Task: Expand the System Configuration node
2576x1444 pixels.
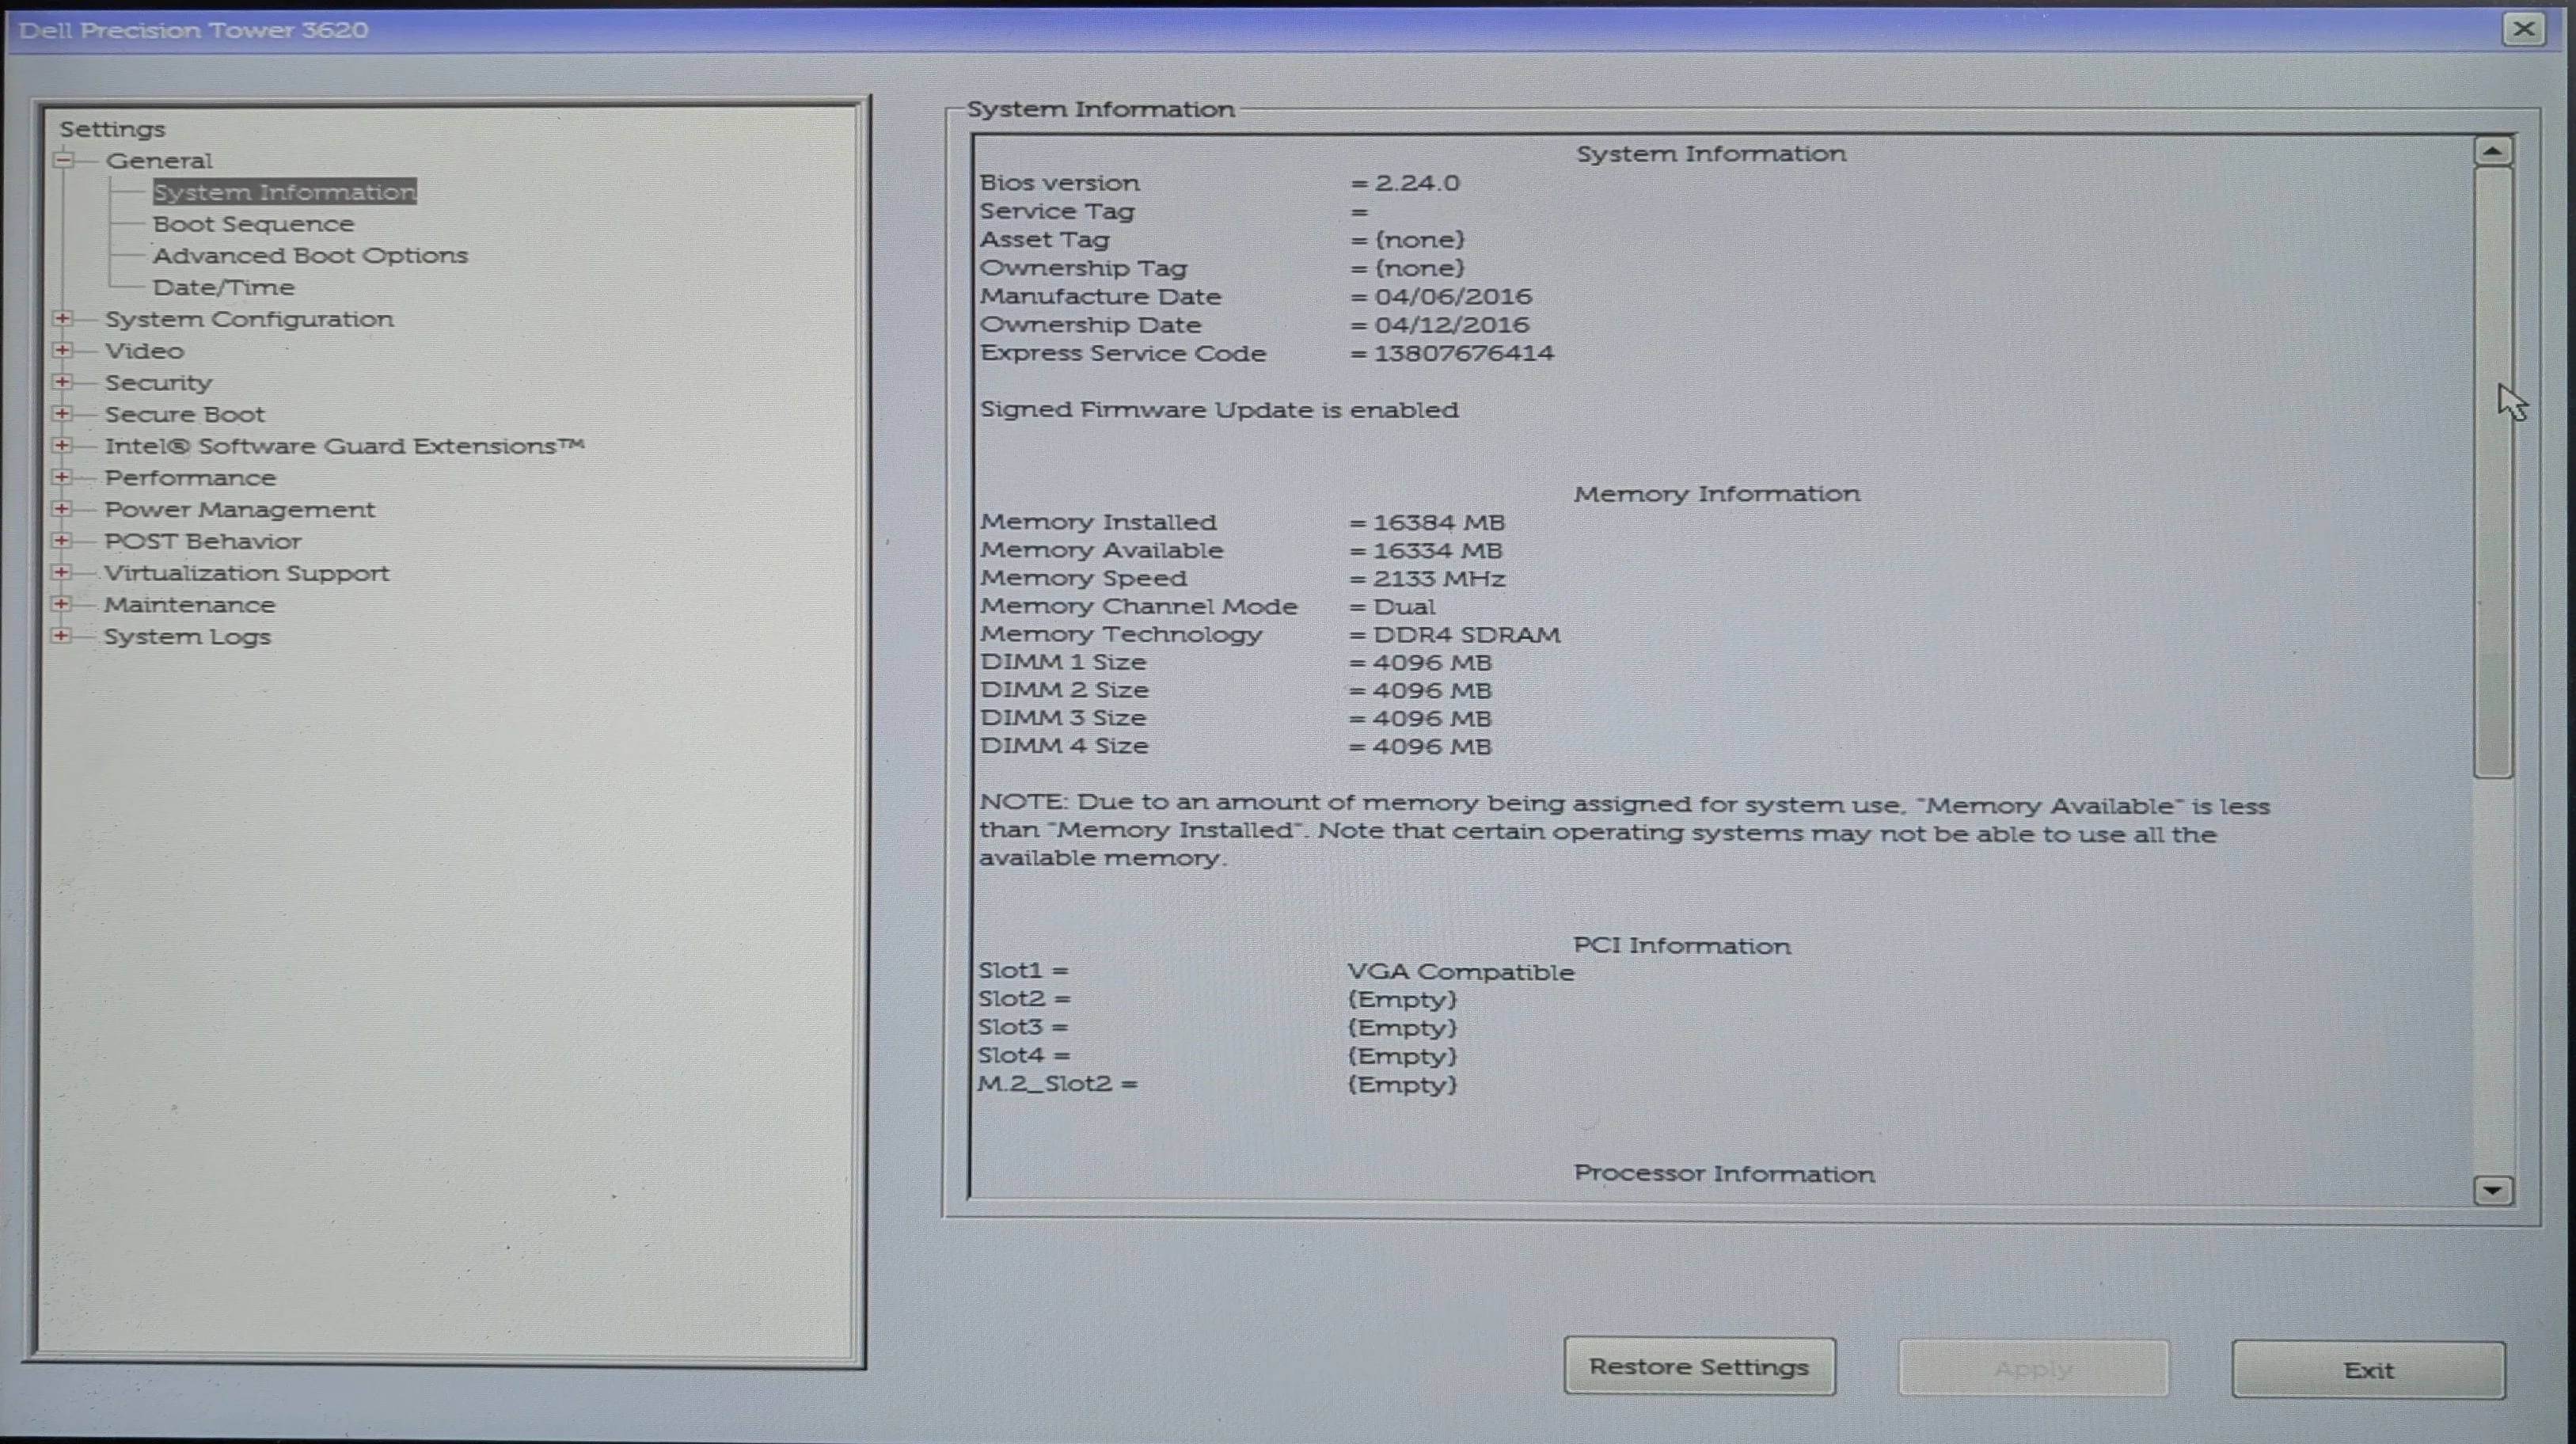Action: [x=63, y=319]
